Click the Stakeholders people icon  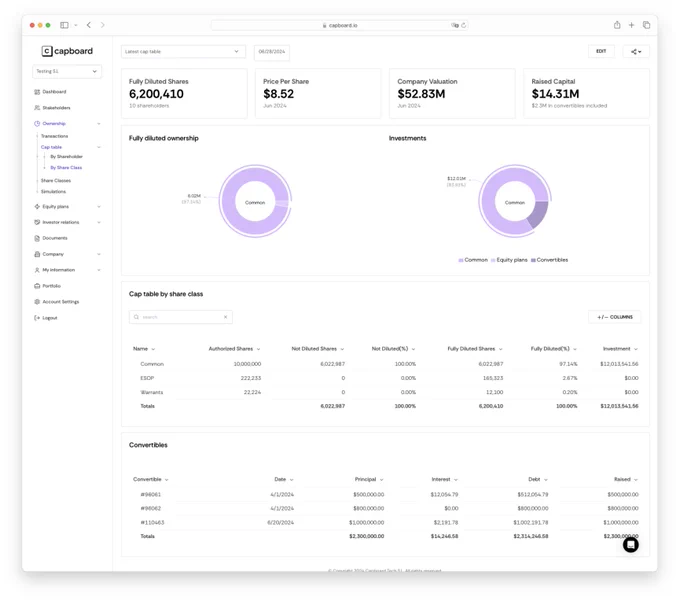[x=37, y=108]
